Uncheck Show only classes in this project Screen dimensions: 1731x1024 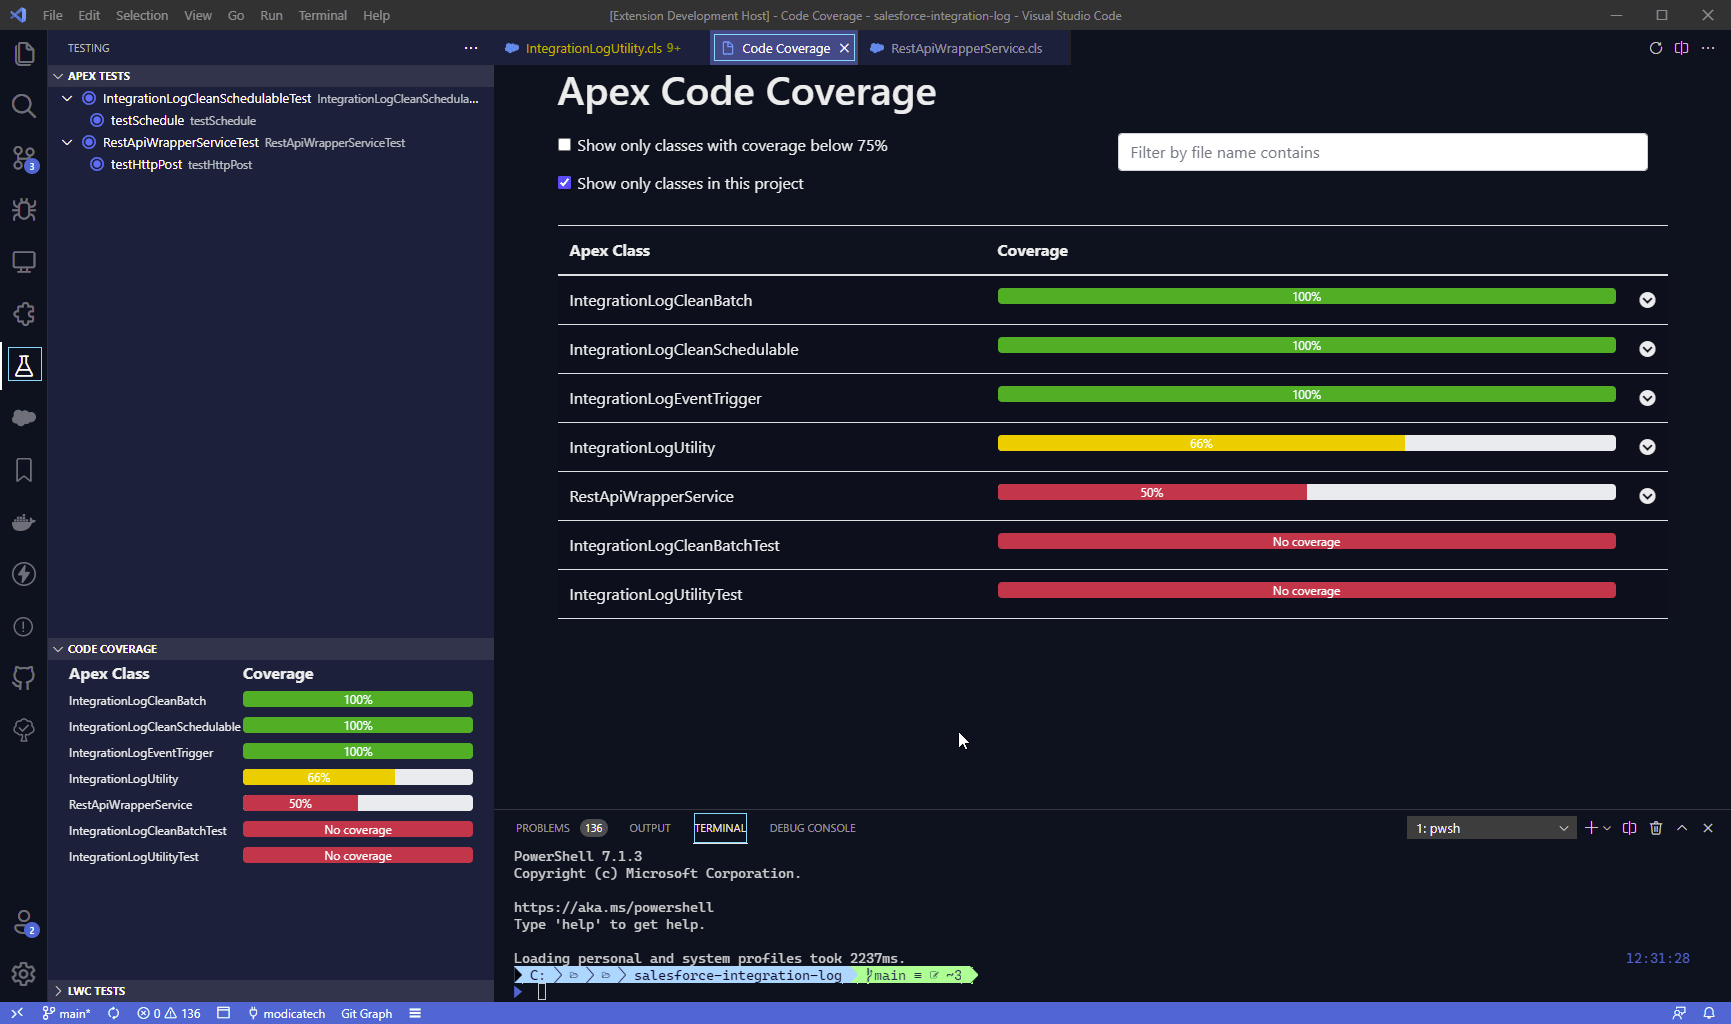tap(564, 183)
